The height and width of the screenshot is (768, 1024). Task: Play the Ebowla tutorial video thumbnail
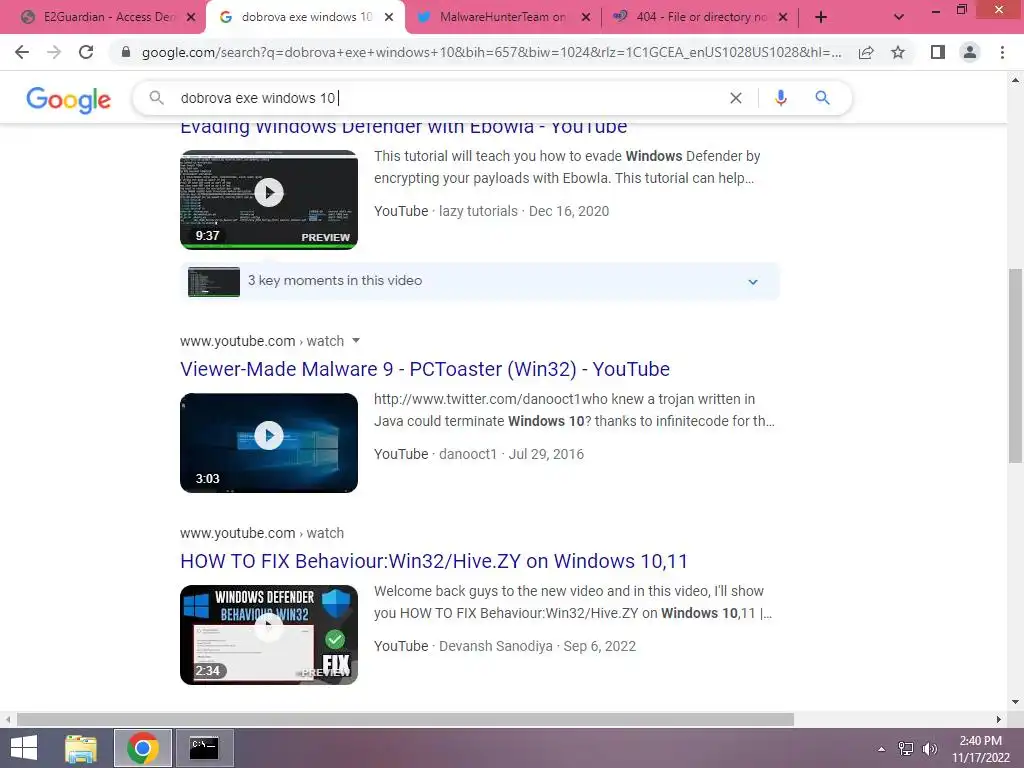[269, 199]
